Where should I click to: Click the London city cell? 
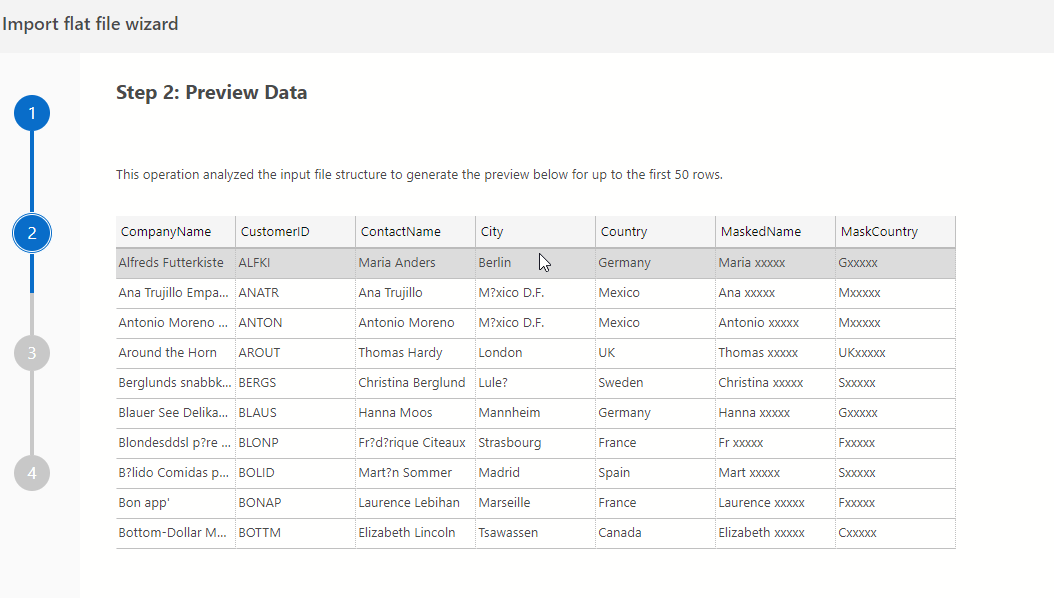(500, 353)
